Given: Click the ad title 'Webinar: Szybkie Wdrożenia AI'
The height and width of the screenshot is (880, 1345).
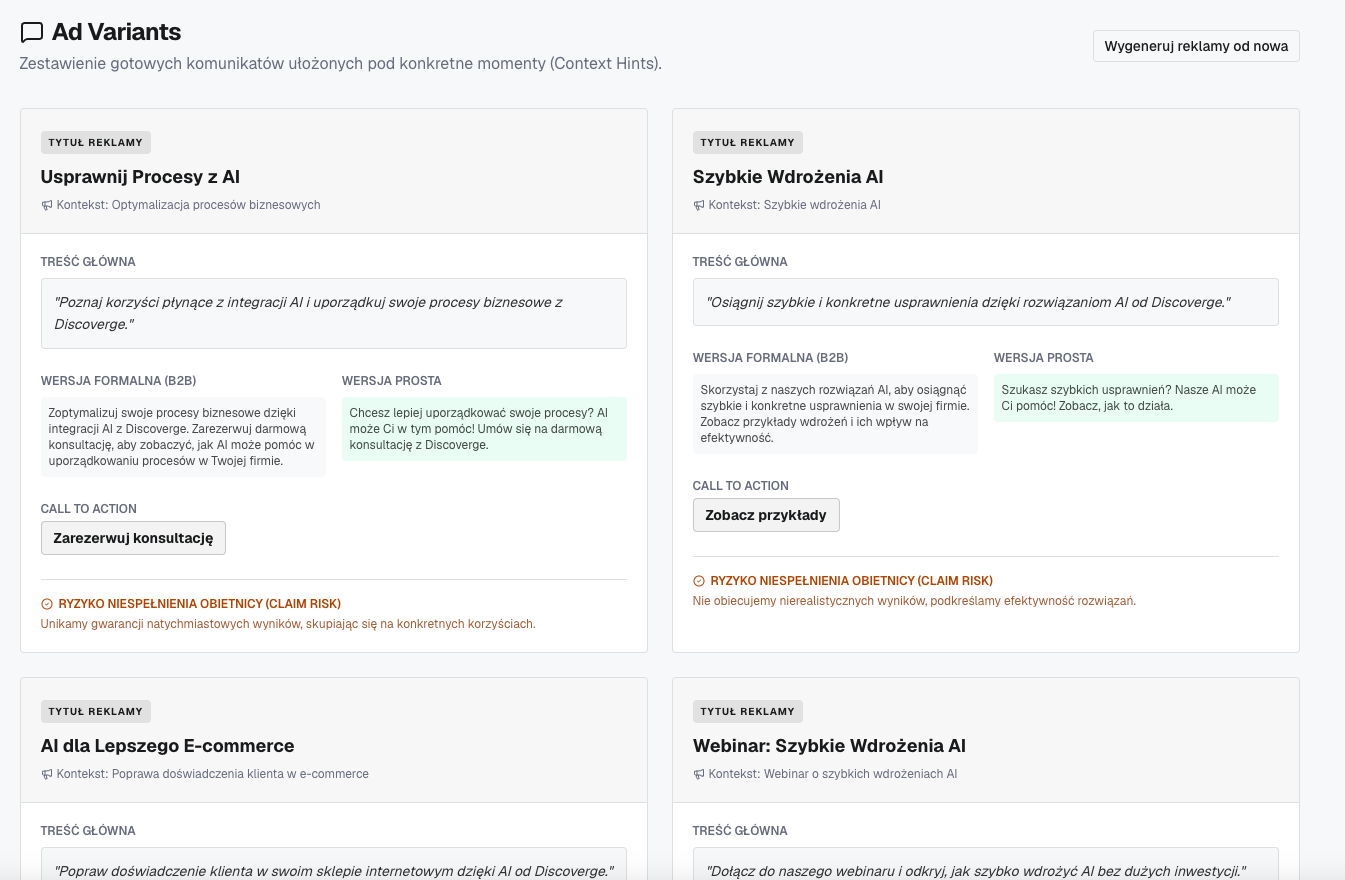Looking at the screenshot, I should pos(829,746).
